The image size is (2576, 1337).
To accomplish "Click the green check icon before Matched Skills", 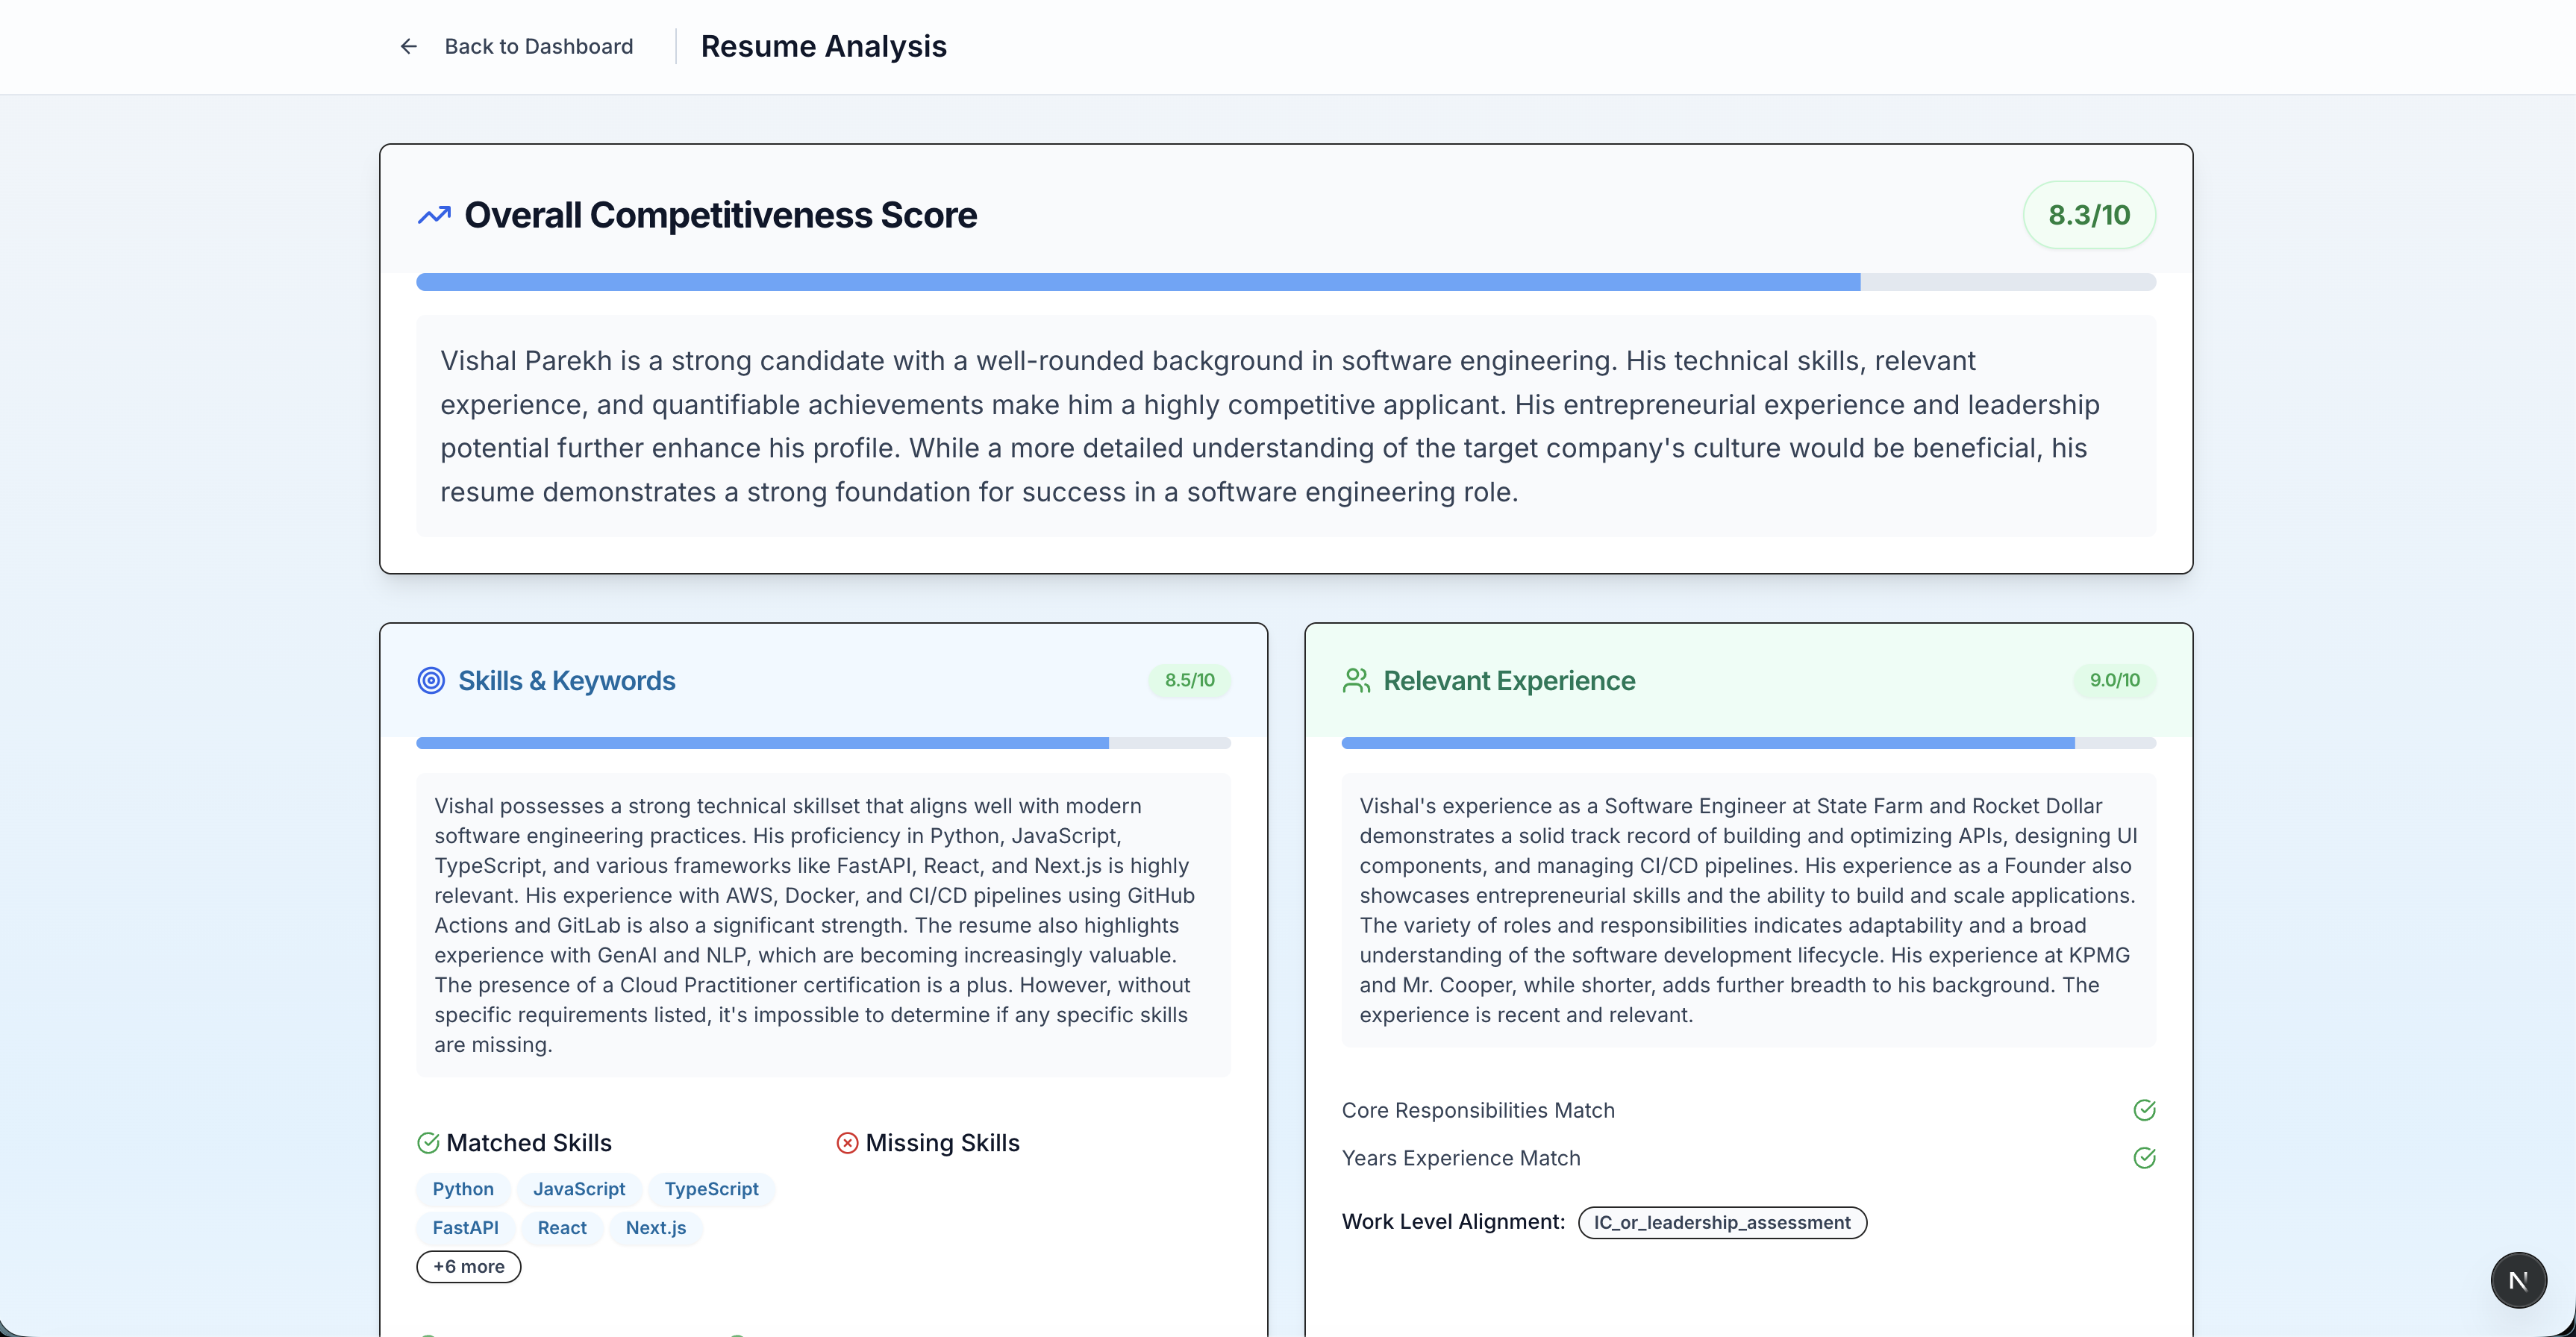I will (x=428, y=1143).
